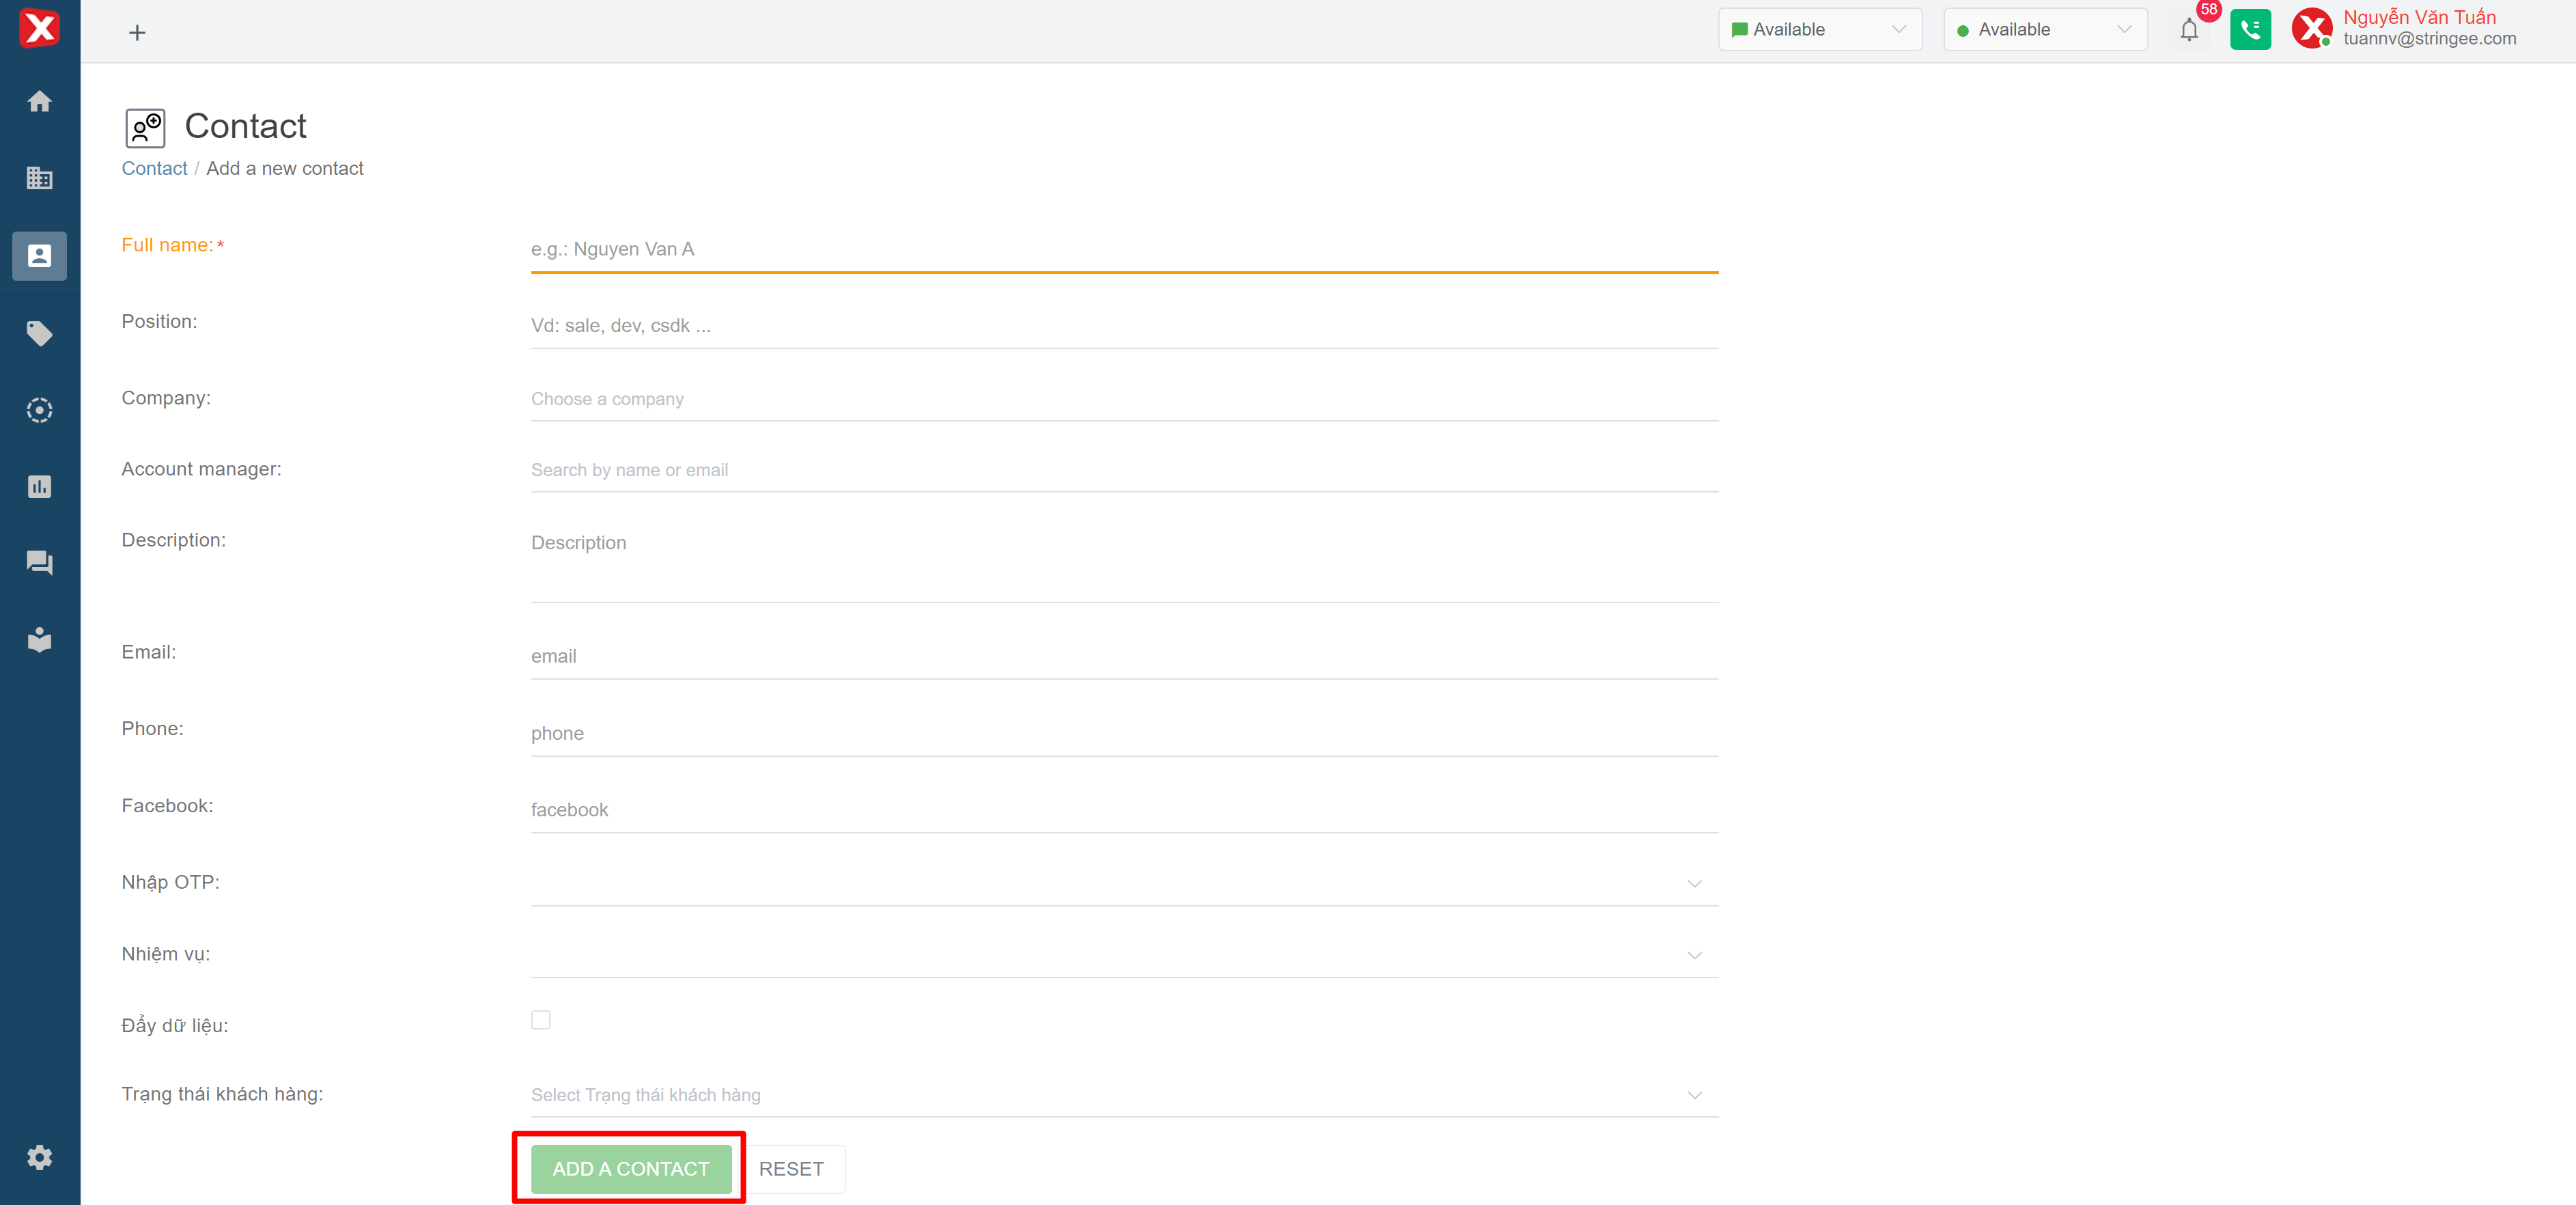Open the Trạng thái khách hàng select box
Image resolution: width=2576 pixels, height=1205 pixels.
point(1123,1095)
